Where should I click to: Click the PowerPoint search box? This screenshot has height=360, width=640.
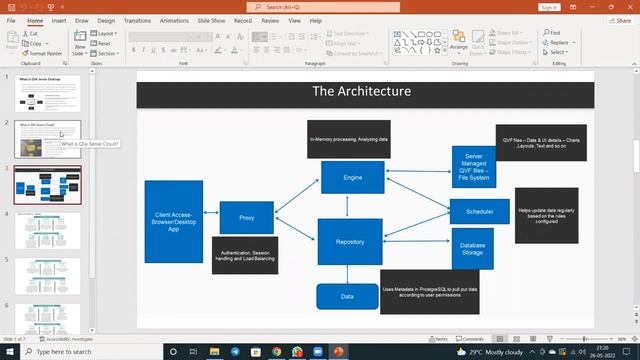(x=323, y=7)
